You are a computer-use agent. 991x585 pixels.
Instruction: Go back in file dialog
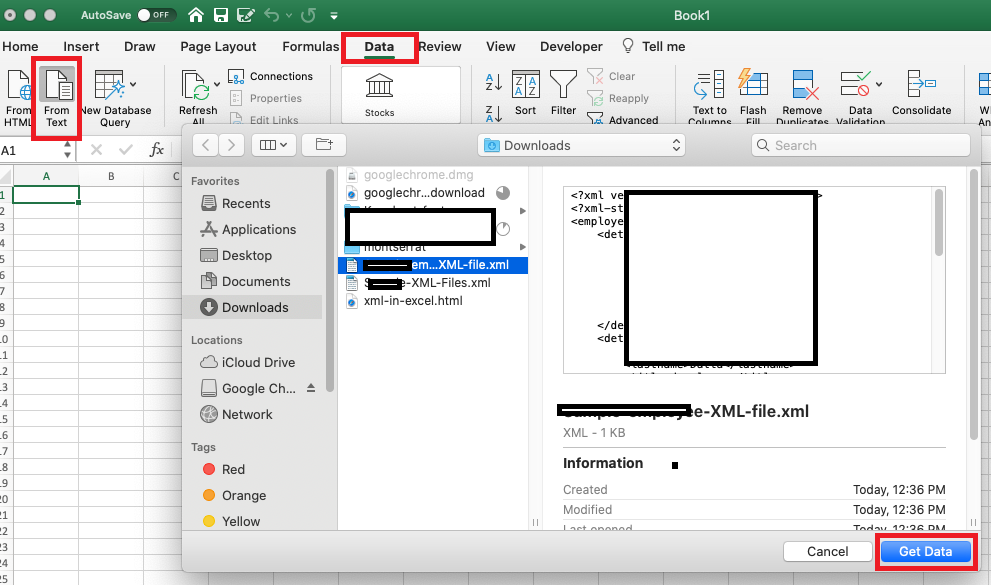[205, 145]
